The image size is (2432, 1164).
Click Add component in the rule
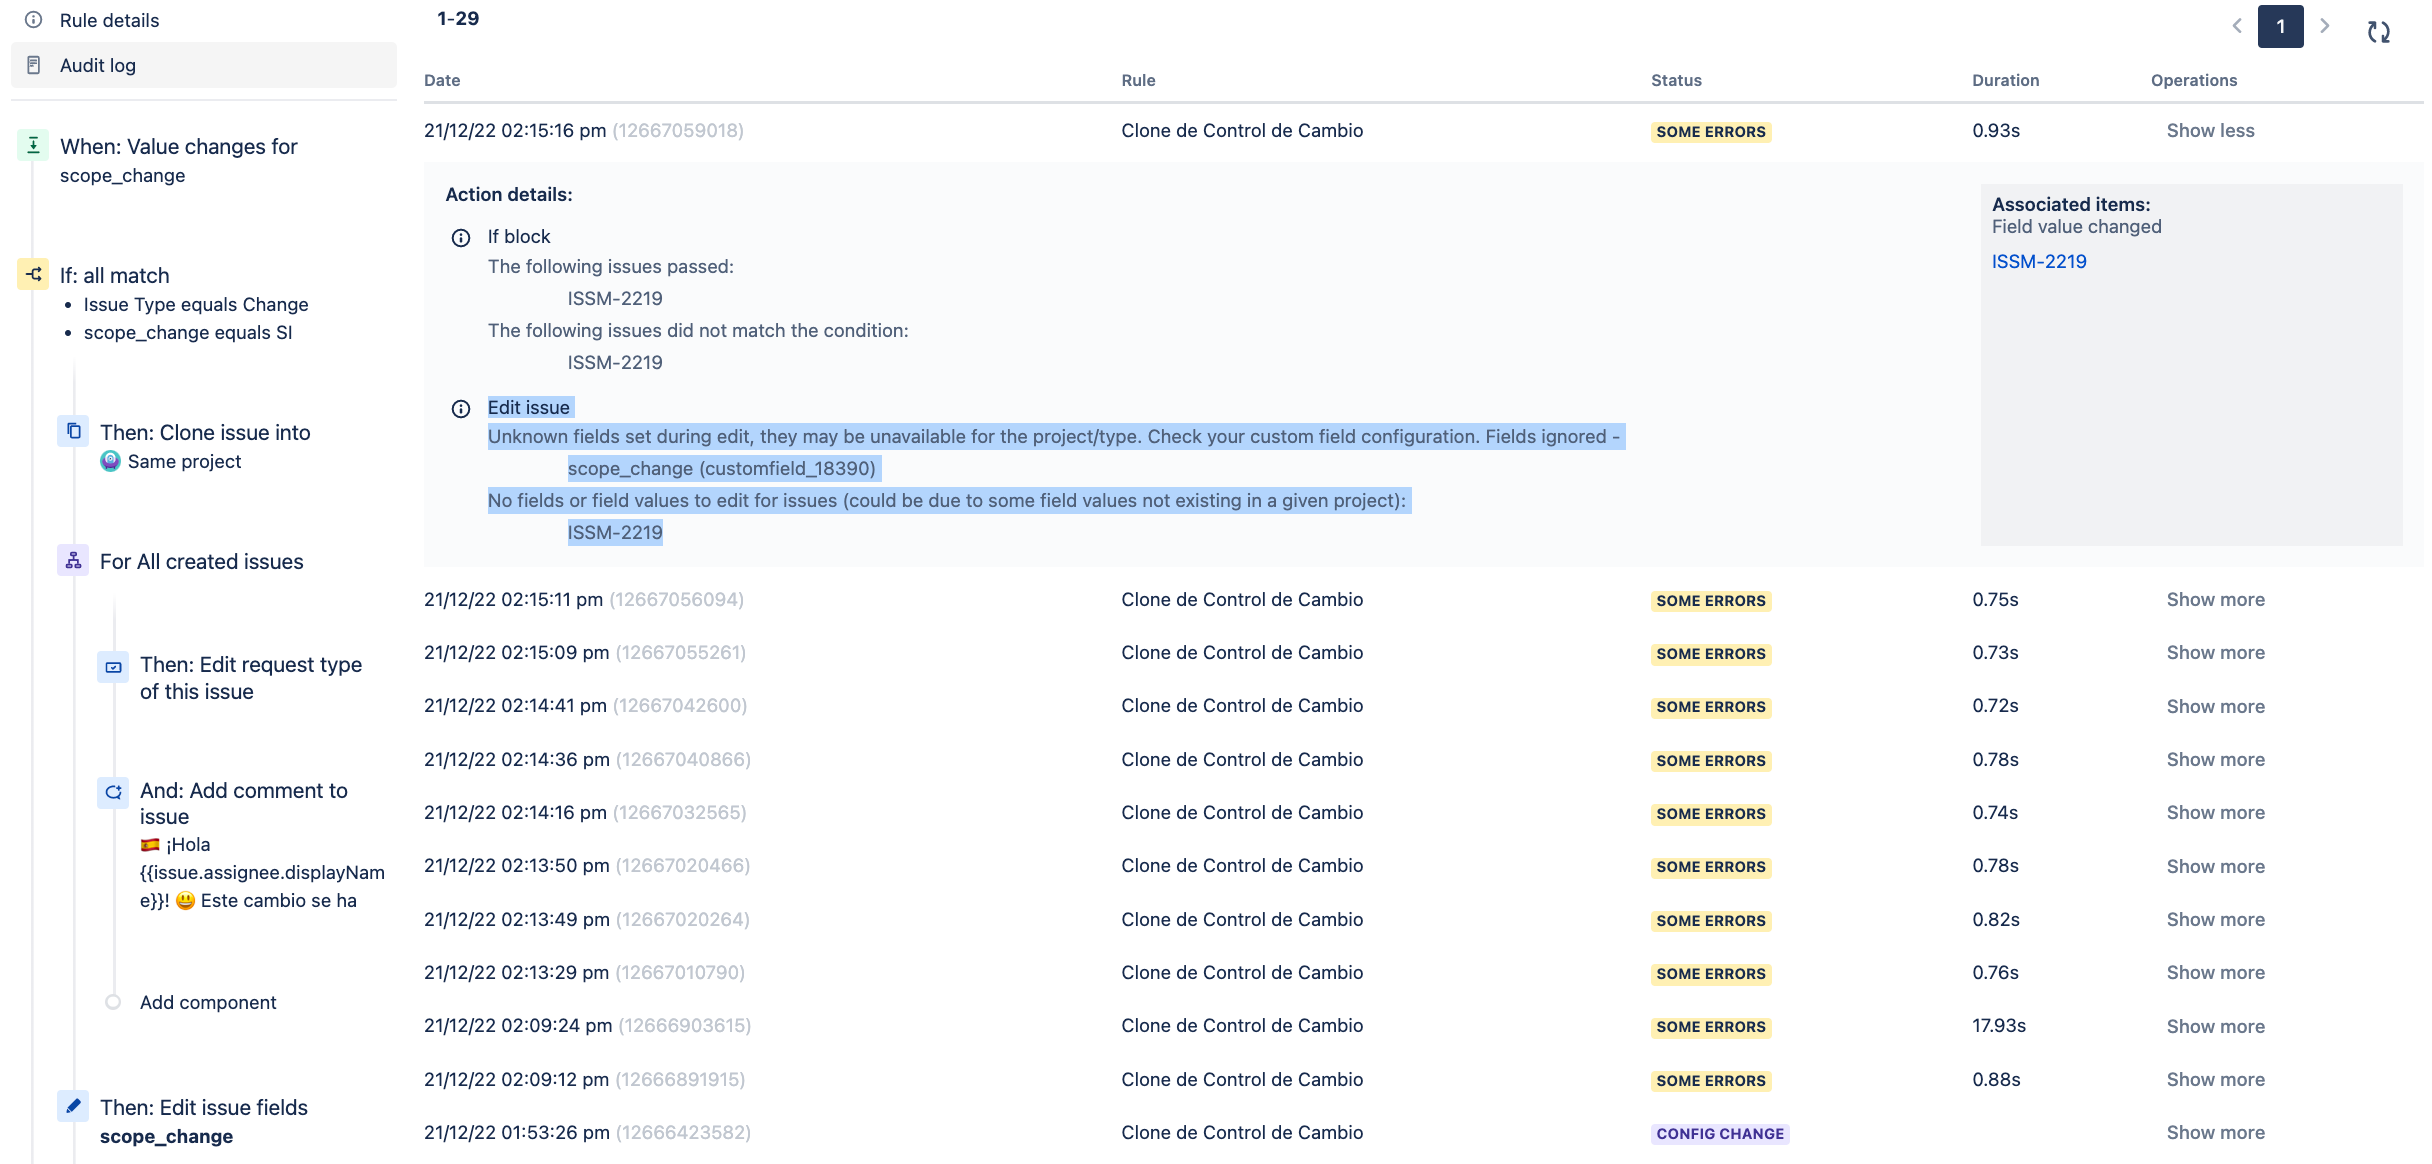[208, 1002]
